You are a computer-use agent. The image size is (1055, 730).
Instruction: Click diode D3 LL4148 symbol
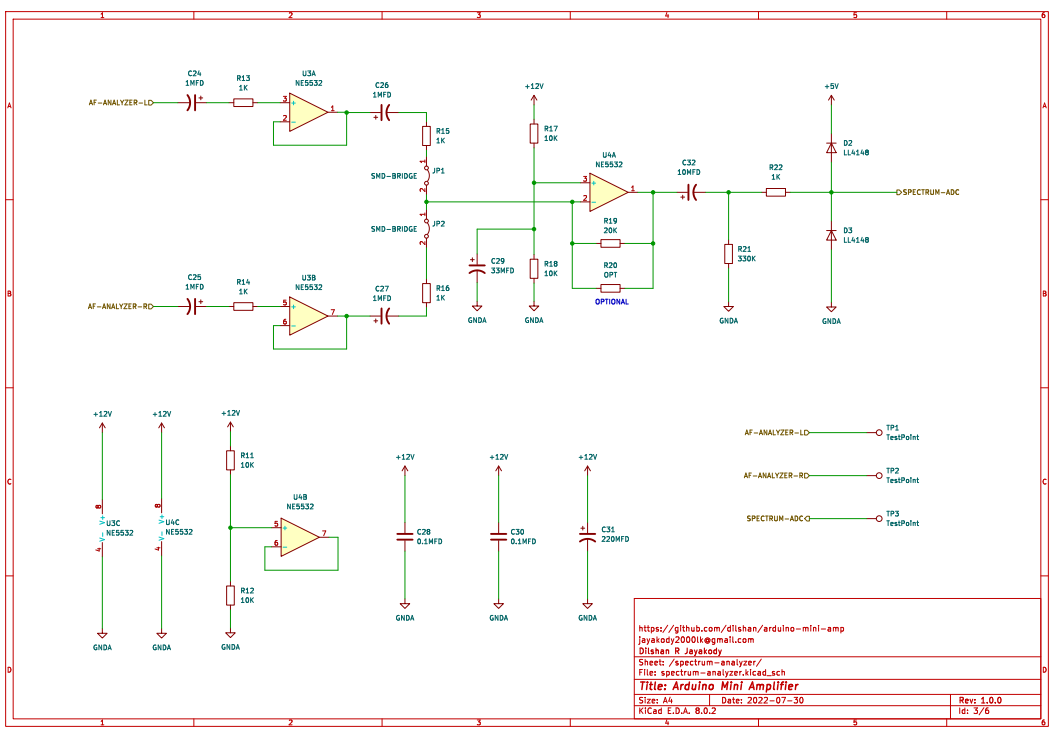(x=831, y=235)
